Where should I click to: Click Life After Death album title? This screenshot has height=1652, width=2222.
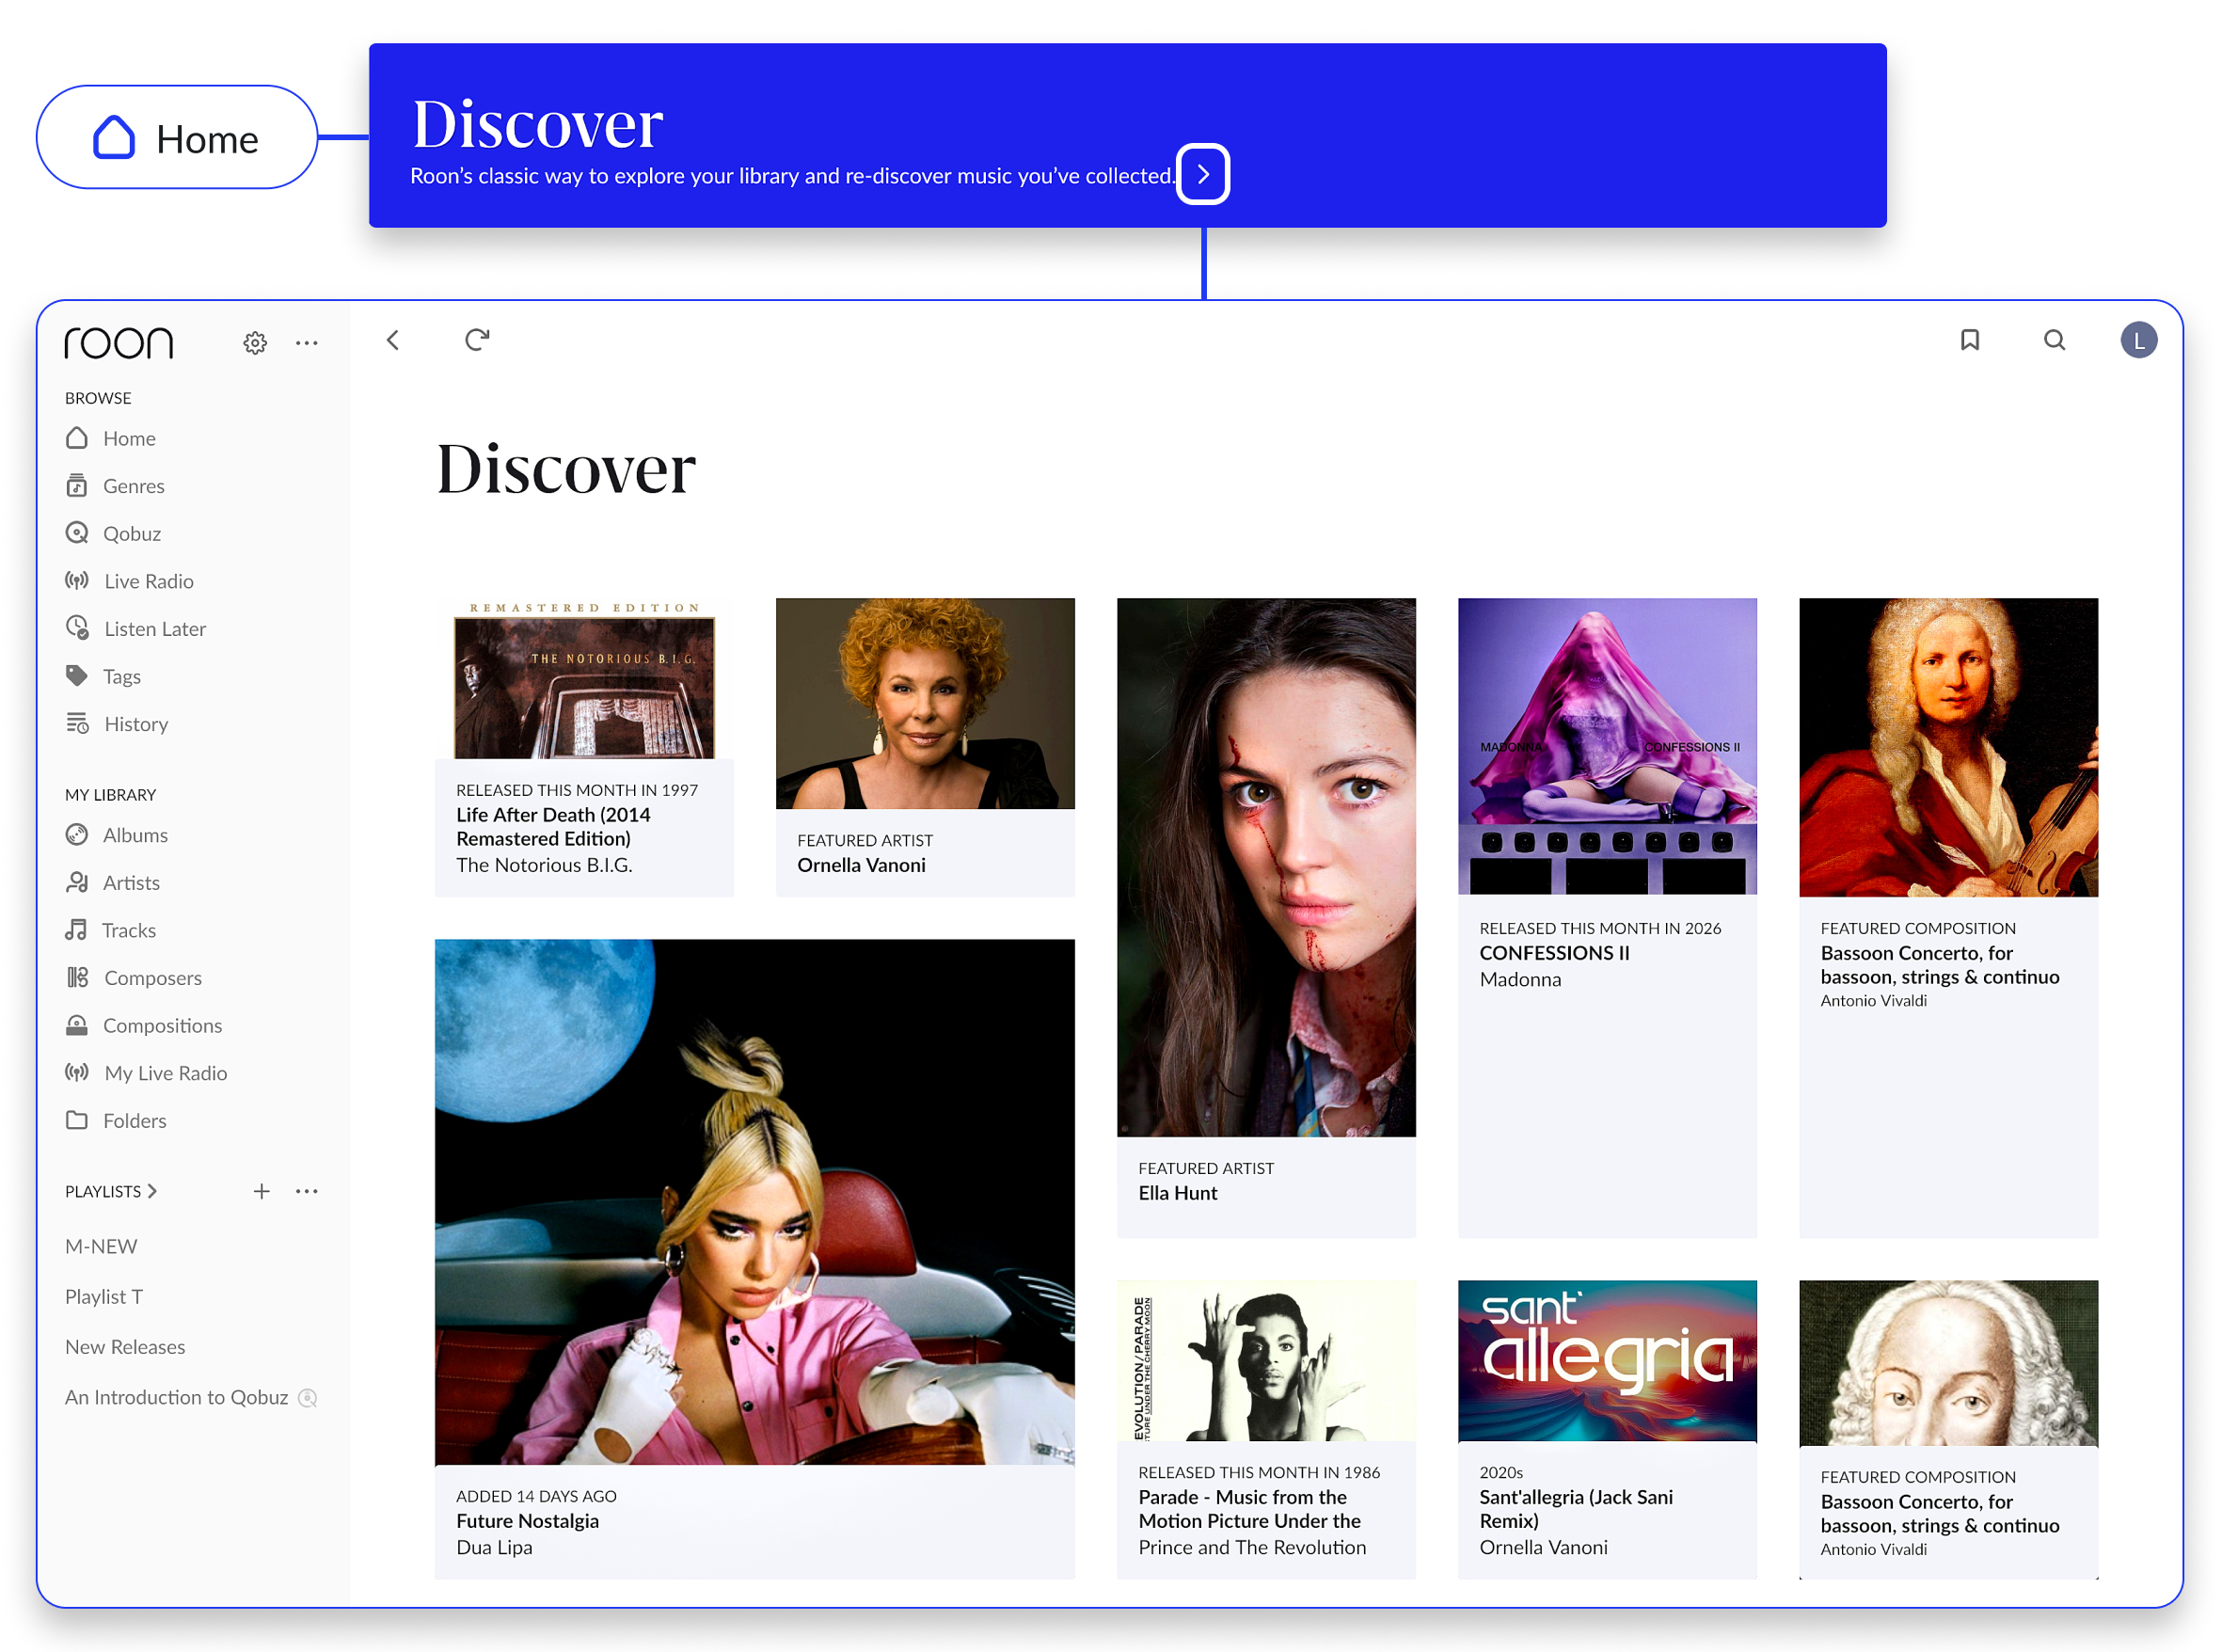tap(553, 827)
